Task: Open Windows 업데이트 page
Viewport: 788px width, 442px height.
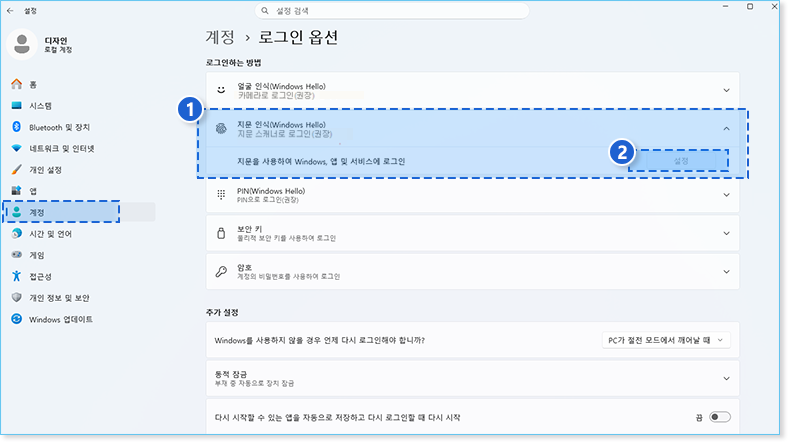Action: point(61,319)
